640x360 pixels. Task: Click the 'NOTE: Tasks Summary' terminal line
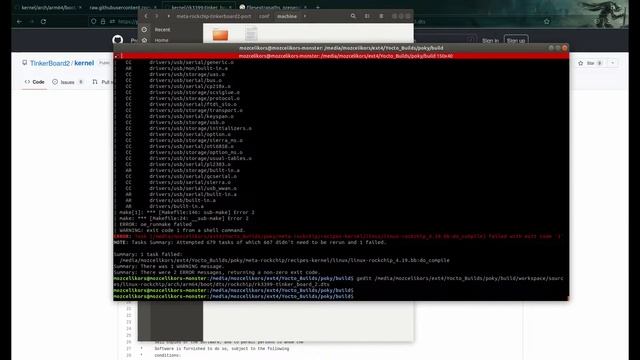[250, 242]
